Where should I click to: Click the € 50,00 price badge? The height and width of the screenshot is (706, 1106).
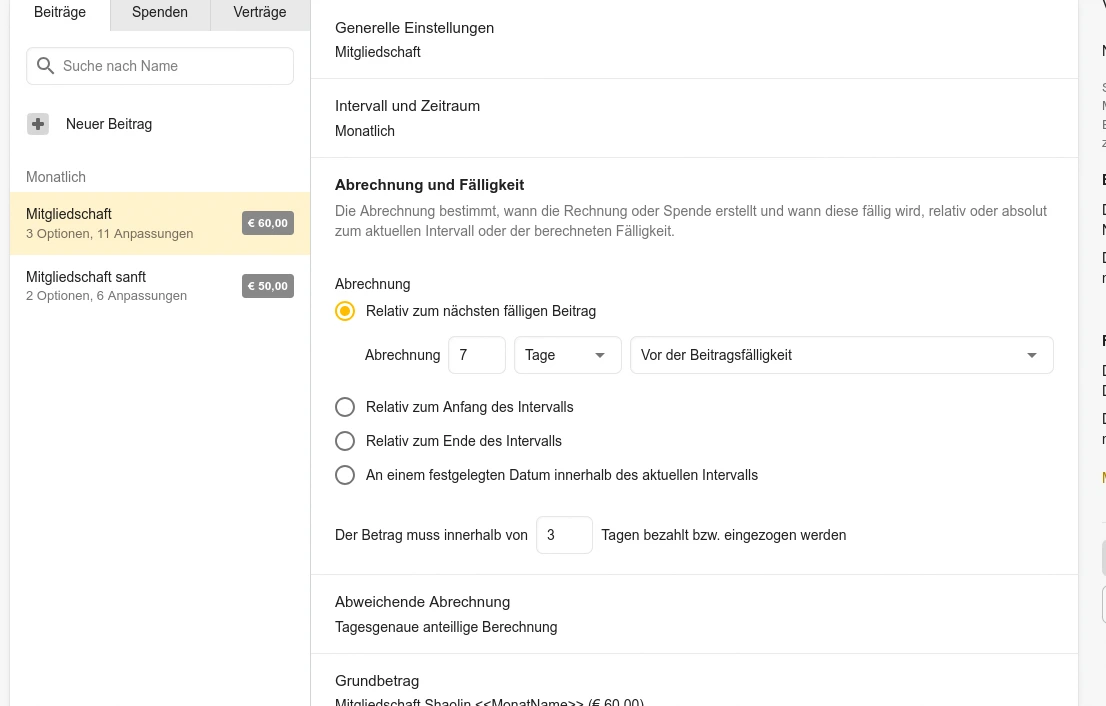point(267,286)
